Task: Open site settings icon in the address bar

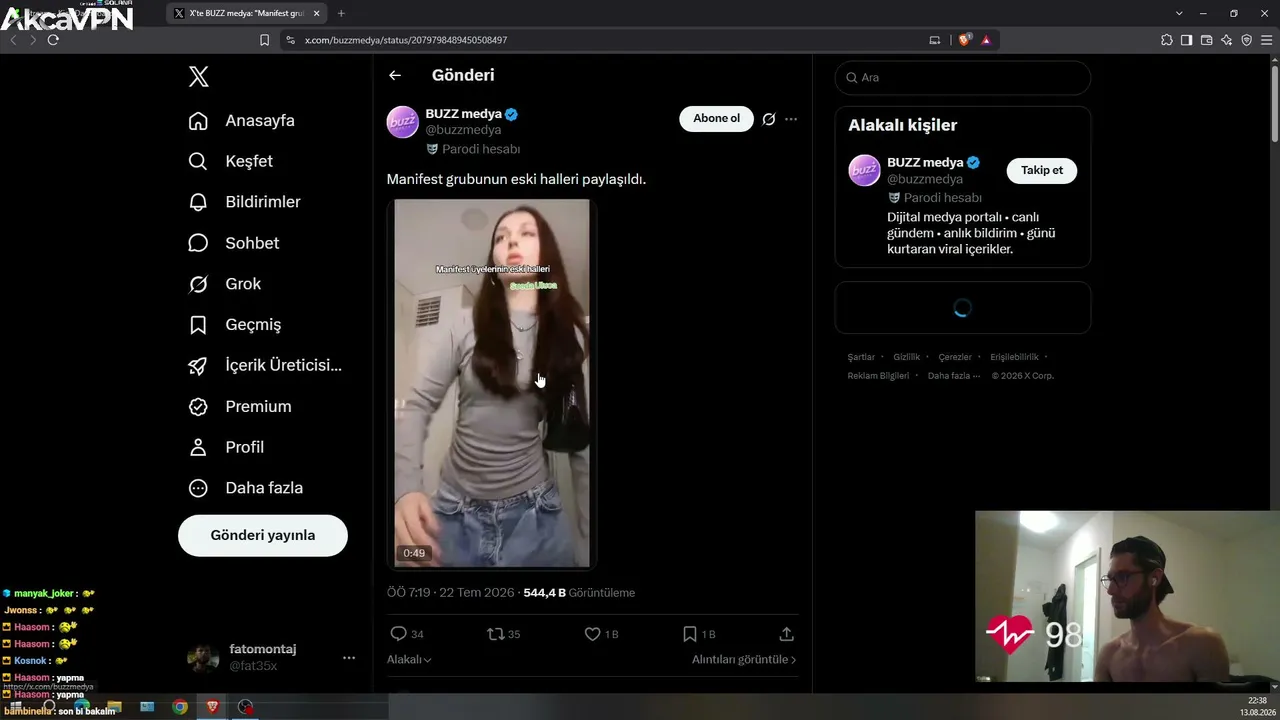Action: (290, 40)
